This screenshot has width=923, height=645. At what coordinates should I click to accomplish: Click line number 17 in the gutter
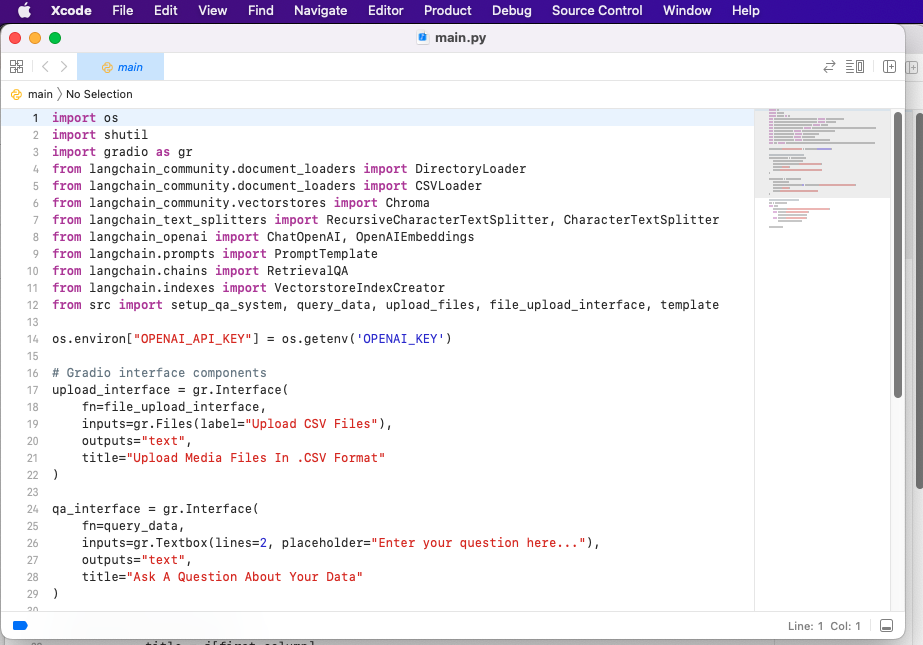click(32, 390)
